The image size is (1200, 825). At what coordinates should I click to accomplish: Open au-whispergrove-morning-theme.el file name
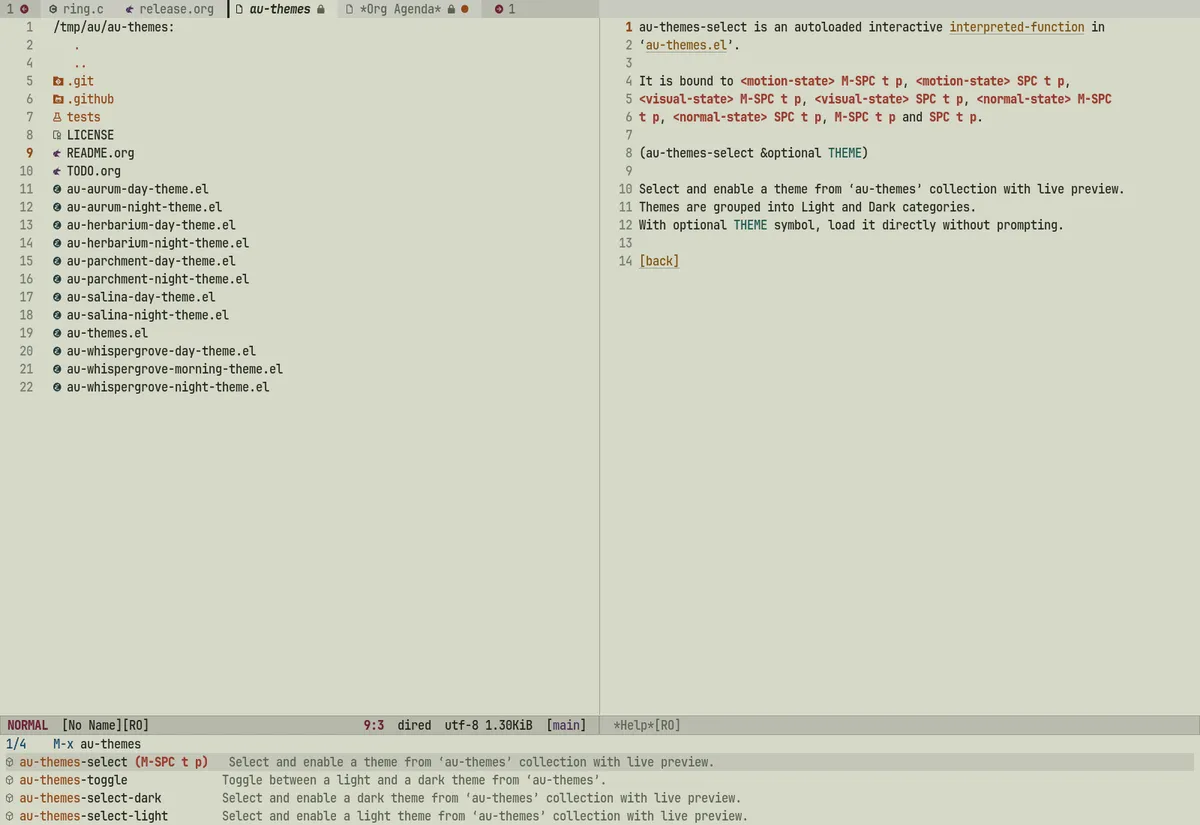175,369
